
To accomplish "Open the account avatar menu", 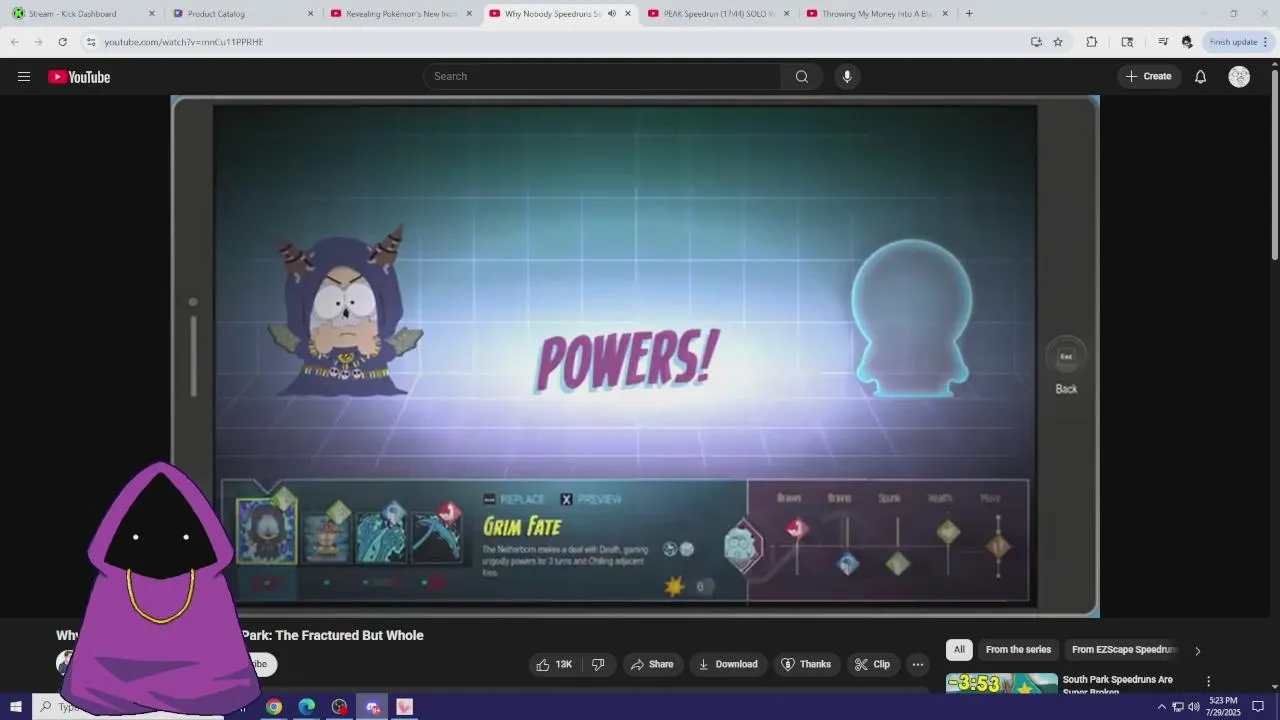I will coord(1239,77).
